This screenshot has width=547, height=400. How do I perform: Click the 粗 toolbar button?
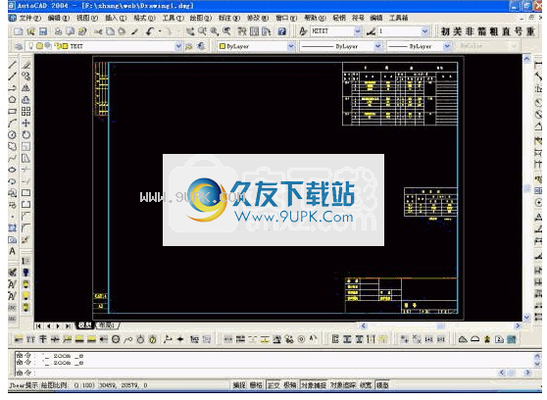494,32
